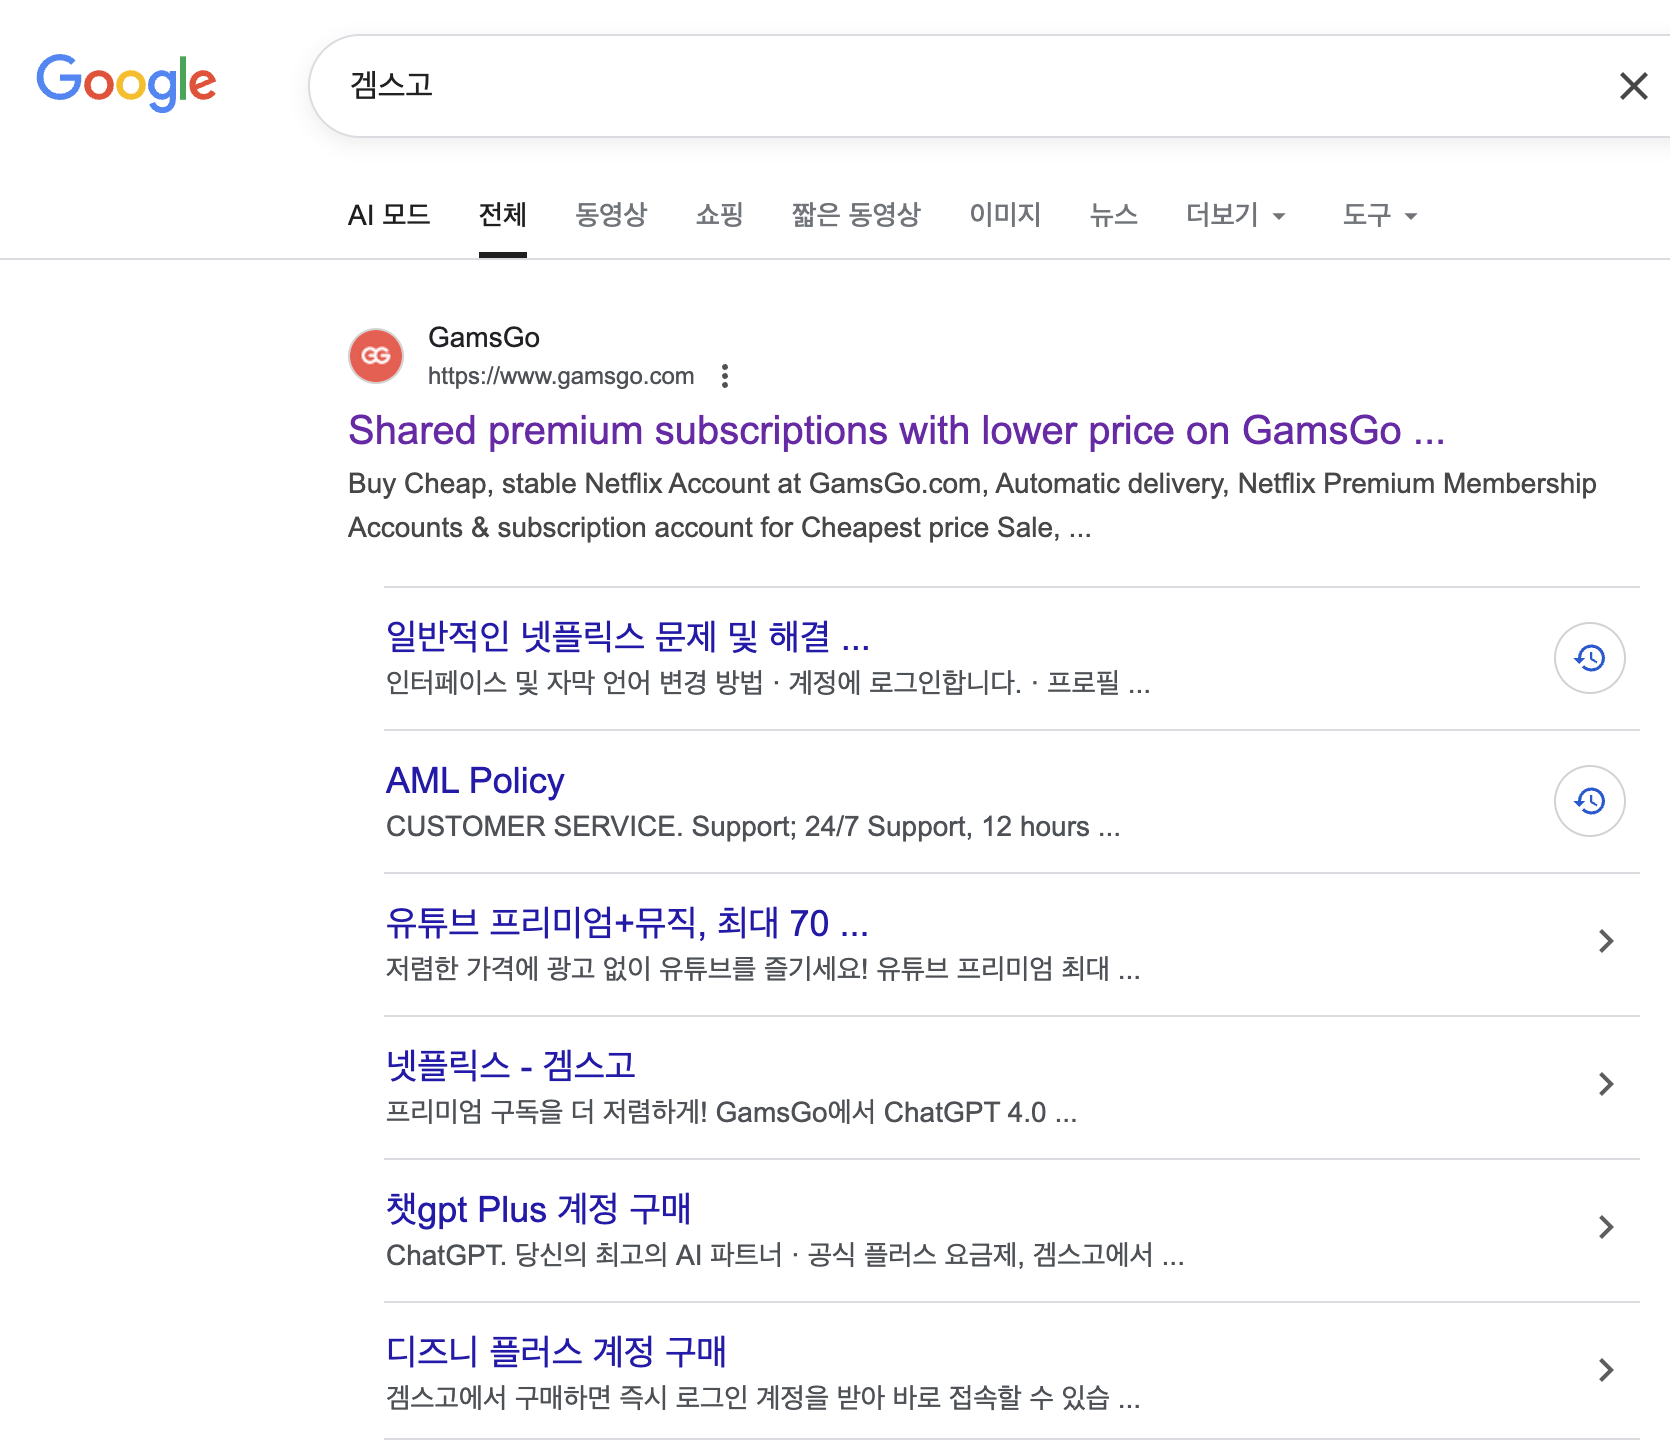Click the chevron on the 넷플릭스 - 겜스고 row
Image resolution: width=1670 pixels, height=1450 pixels.
[1606, 1084]
